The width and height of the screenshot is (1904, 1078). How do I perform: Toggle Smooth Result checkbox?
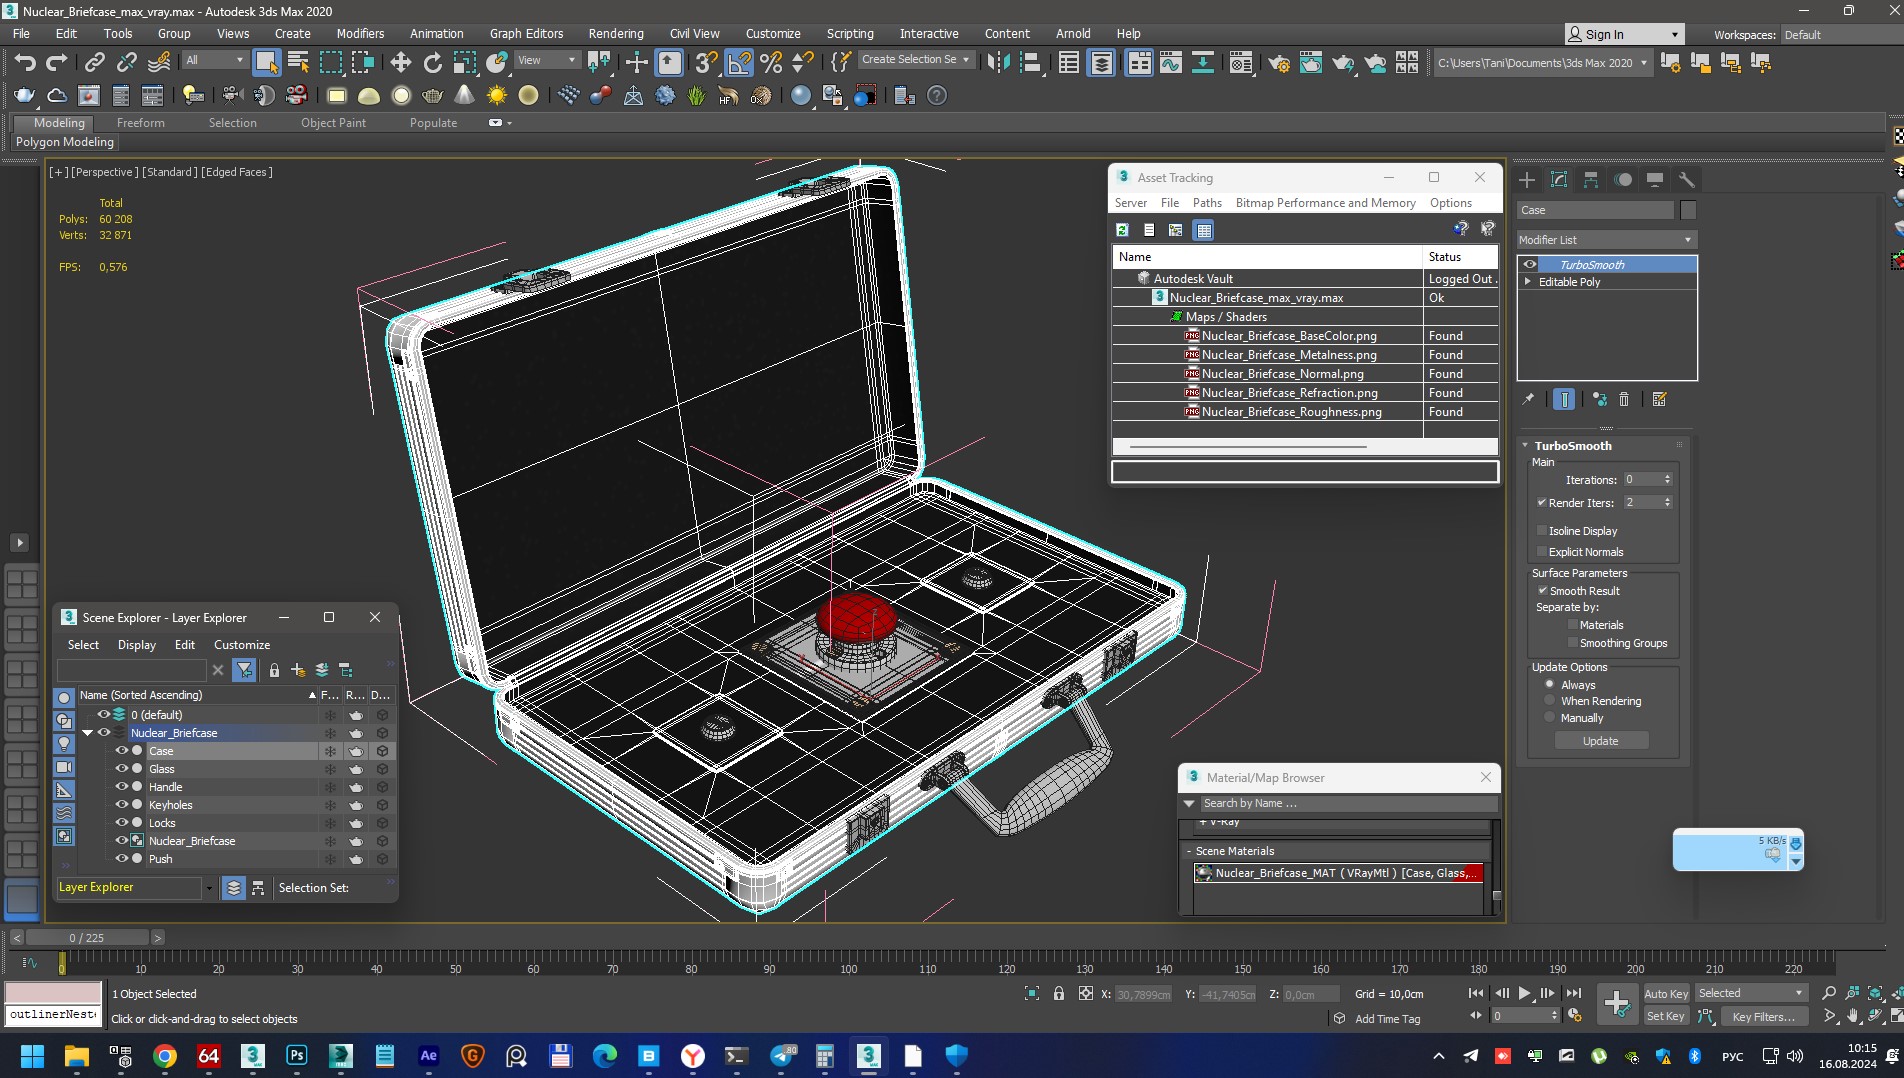point(1542,590)
